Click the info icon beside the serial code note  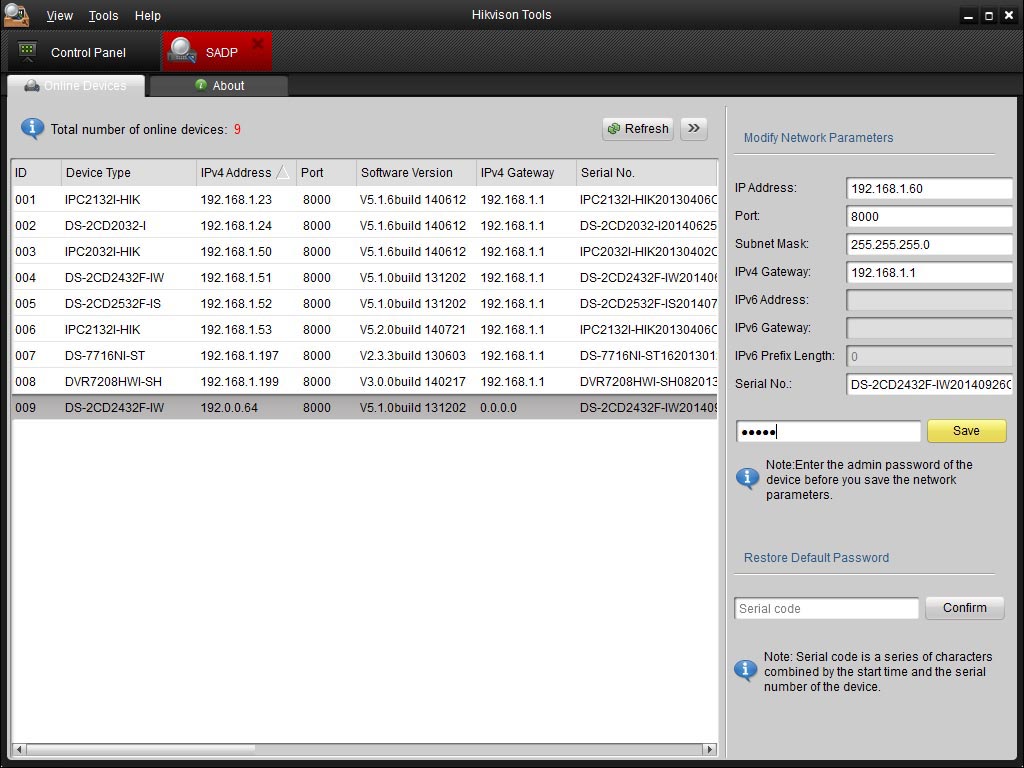coord(746,670)
